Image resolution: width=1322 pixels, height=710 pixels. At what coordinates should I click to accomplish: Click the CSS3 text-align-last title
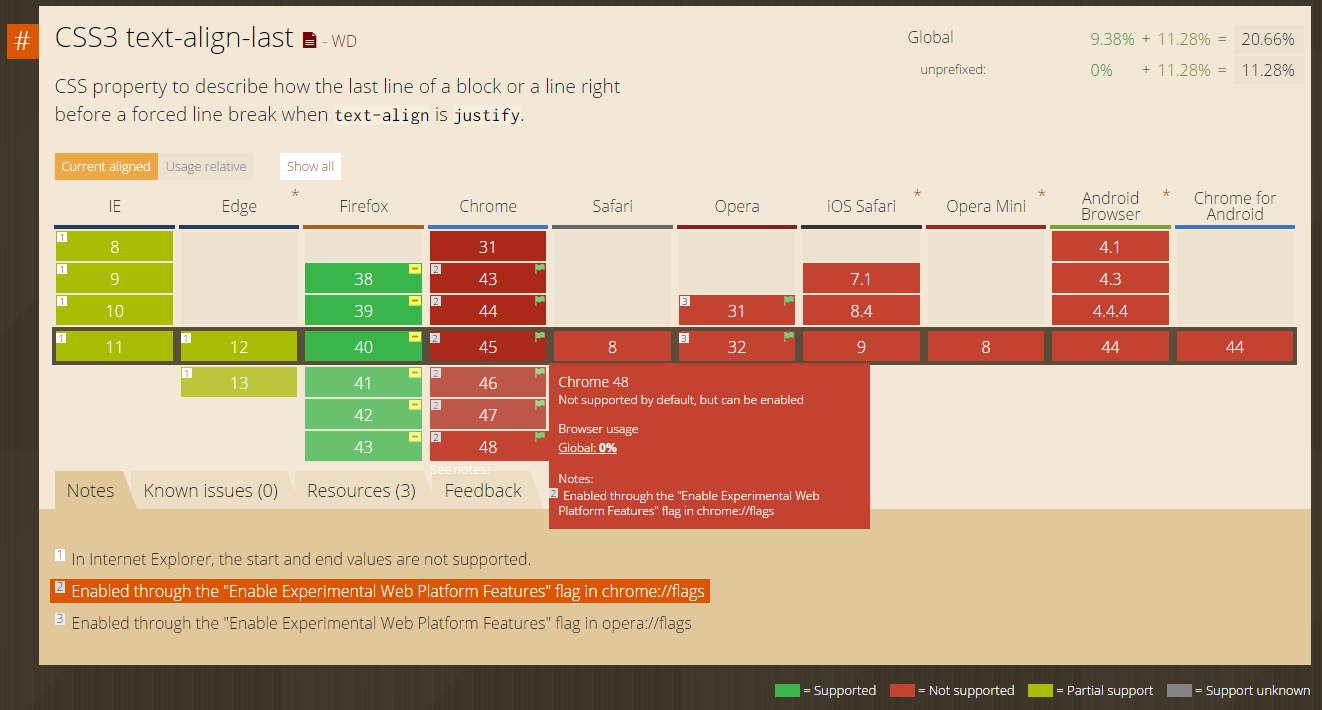coord(174,38)
